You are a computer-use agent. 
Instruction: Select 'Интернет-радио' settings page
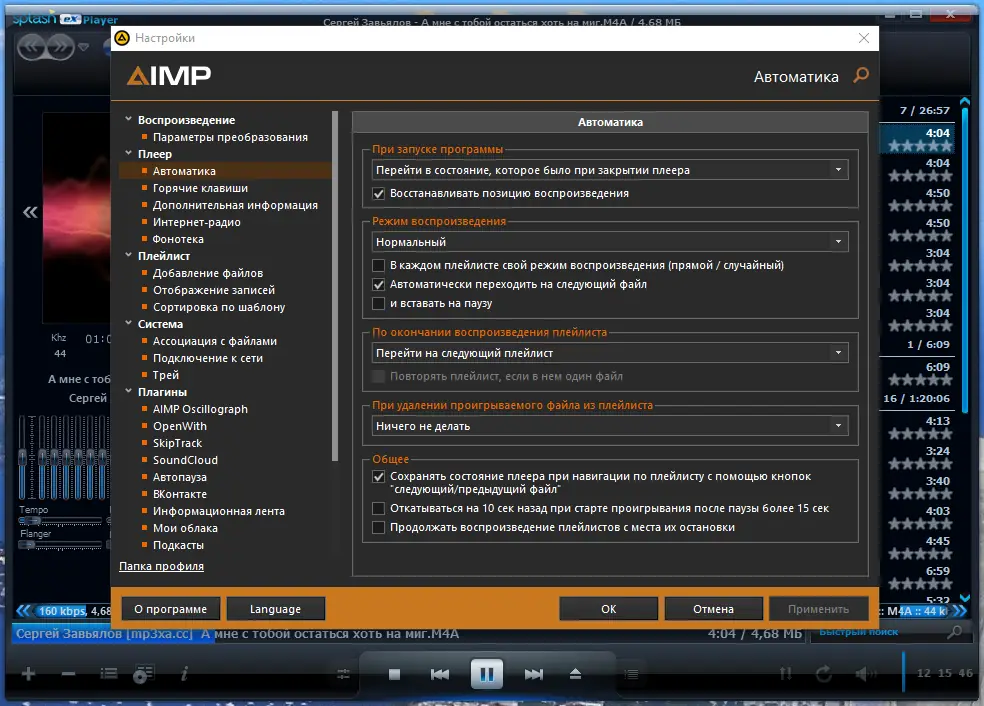pos(196,222)
